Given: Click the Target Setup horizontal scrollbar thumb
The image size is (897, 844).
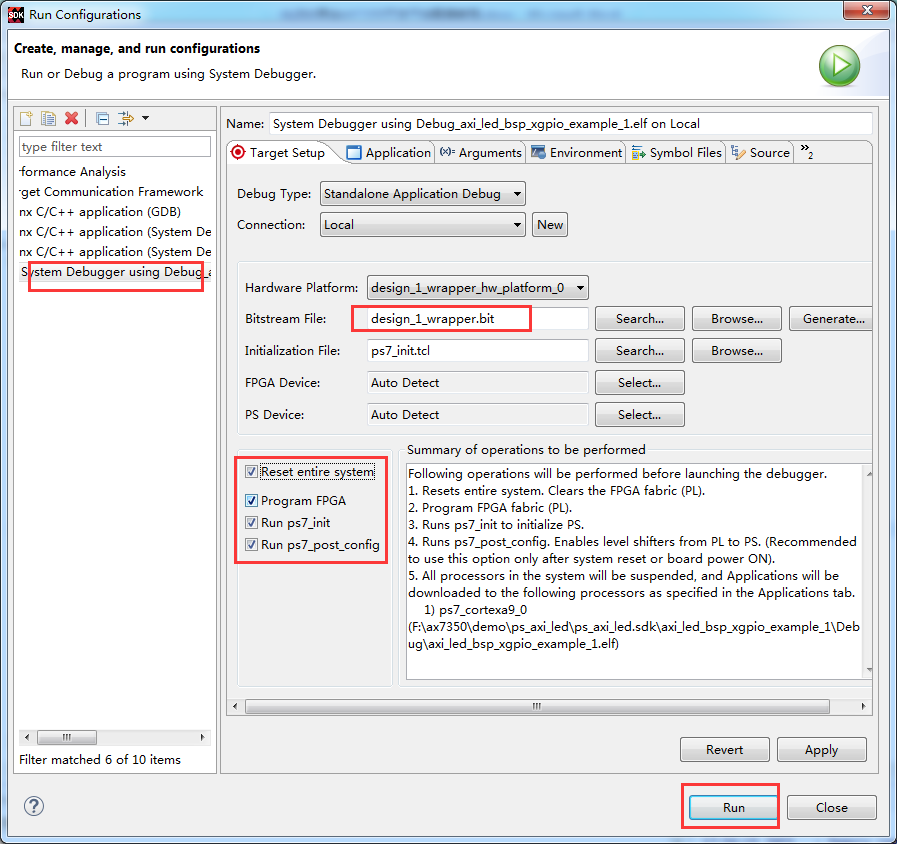Looking at the screenshot, I should pyautogui.click(x=537, y=706).
